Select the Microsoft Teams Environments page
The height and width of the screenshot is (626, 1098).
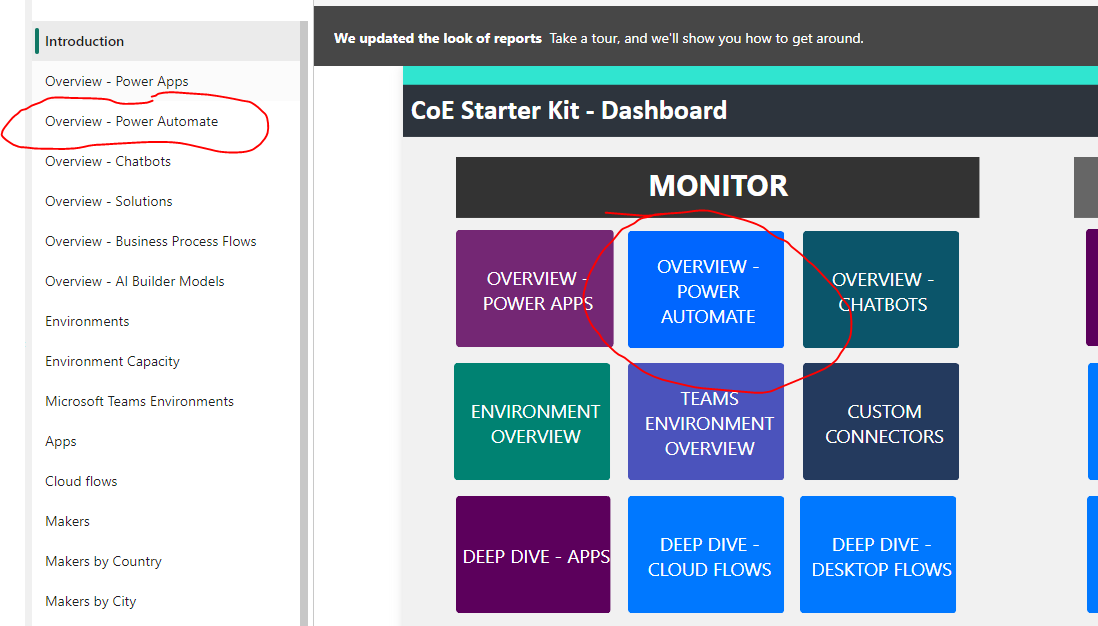pyautogui.click(x=139, y=401)
